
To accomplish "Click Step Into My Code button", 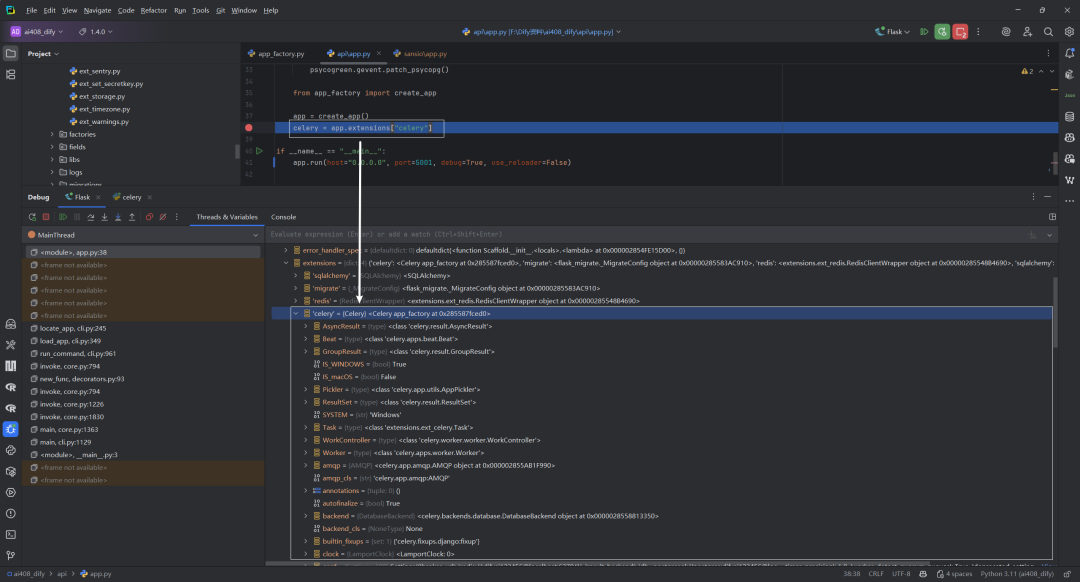I will (118, 217).
